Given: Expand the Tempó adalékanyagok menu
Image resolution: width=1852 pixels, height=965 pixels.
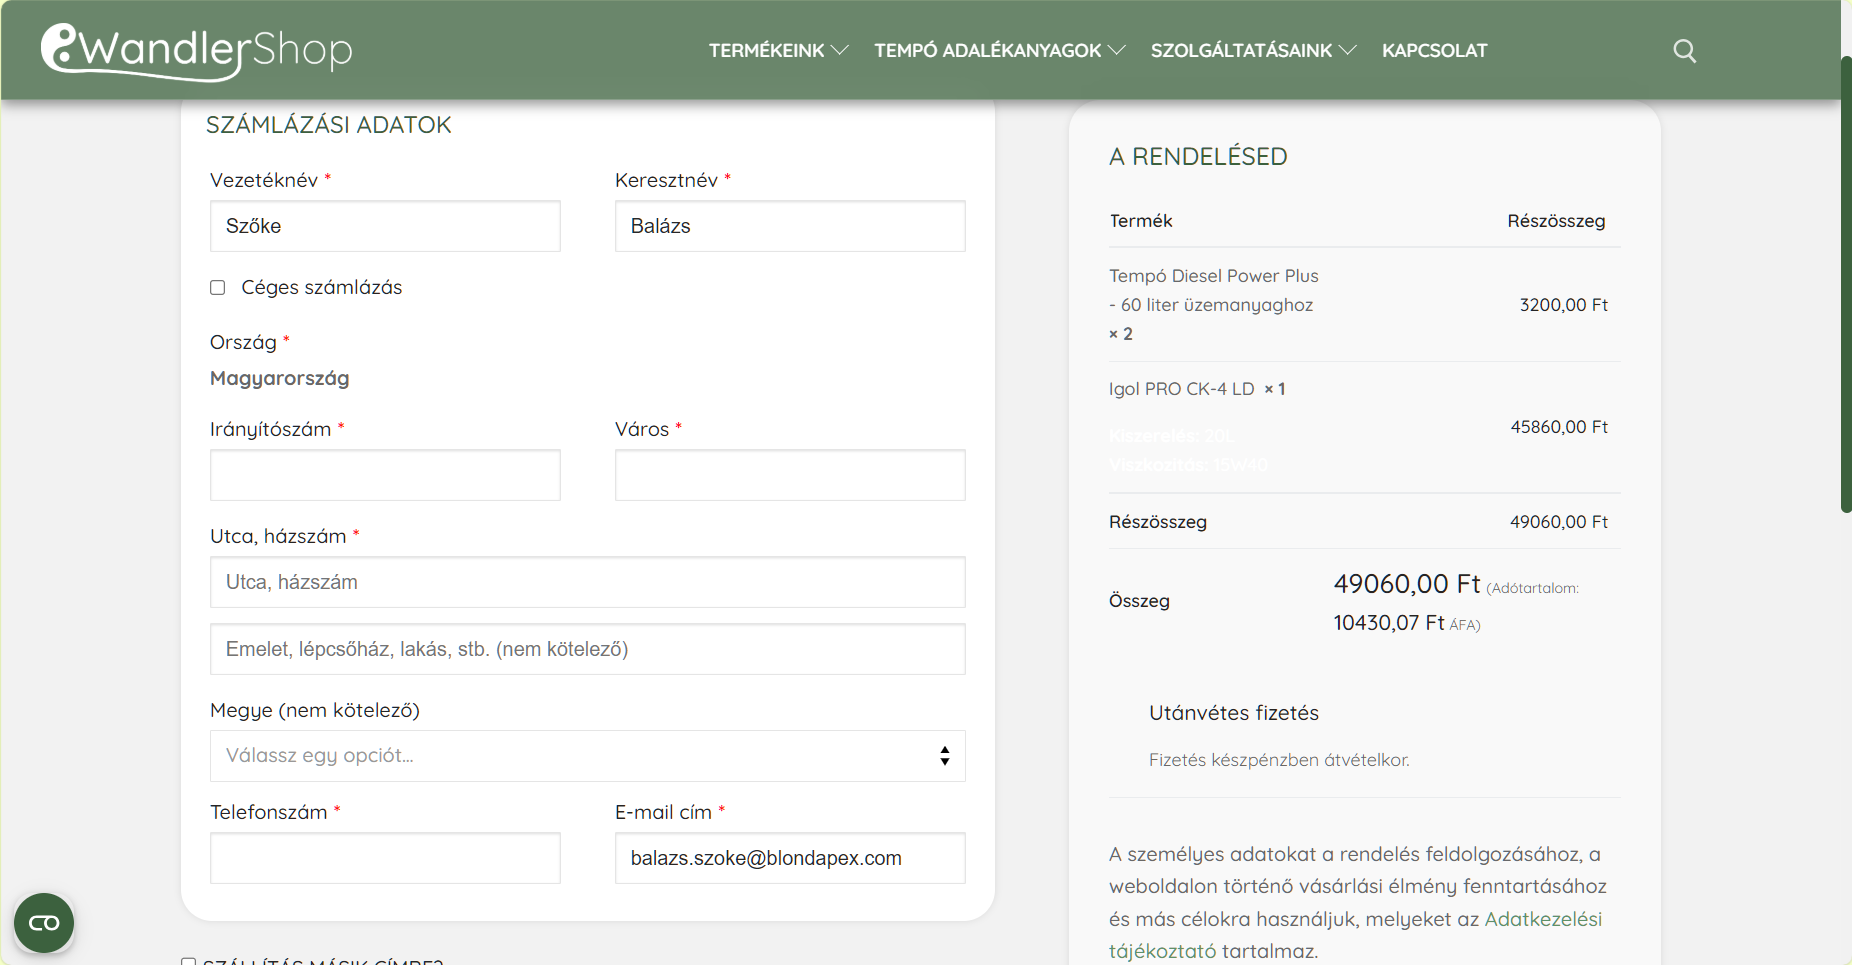Looking at the screenshot, I should [999, 51].
